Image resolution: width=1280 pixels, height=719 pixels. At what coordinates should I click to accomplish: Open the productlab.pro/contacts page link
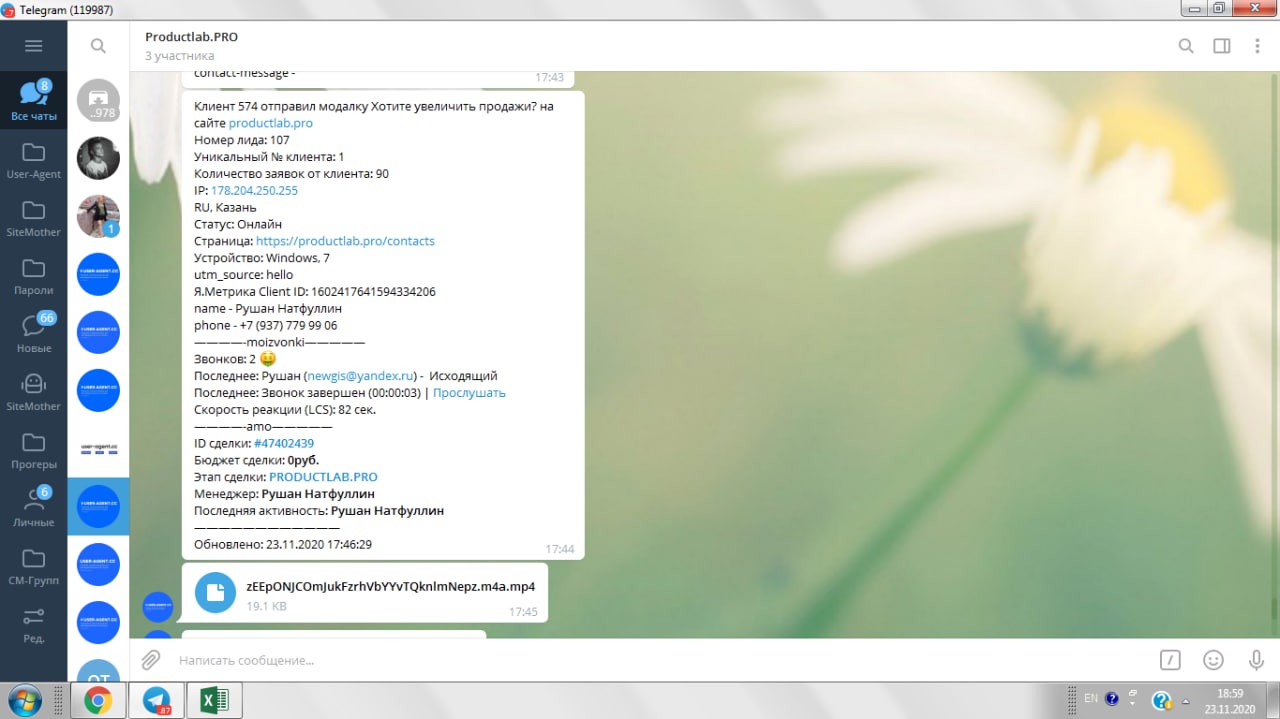click(x=345, y=241)
